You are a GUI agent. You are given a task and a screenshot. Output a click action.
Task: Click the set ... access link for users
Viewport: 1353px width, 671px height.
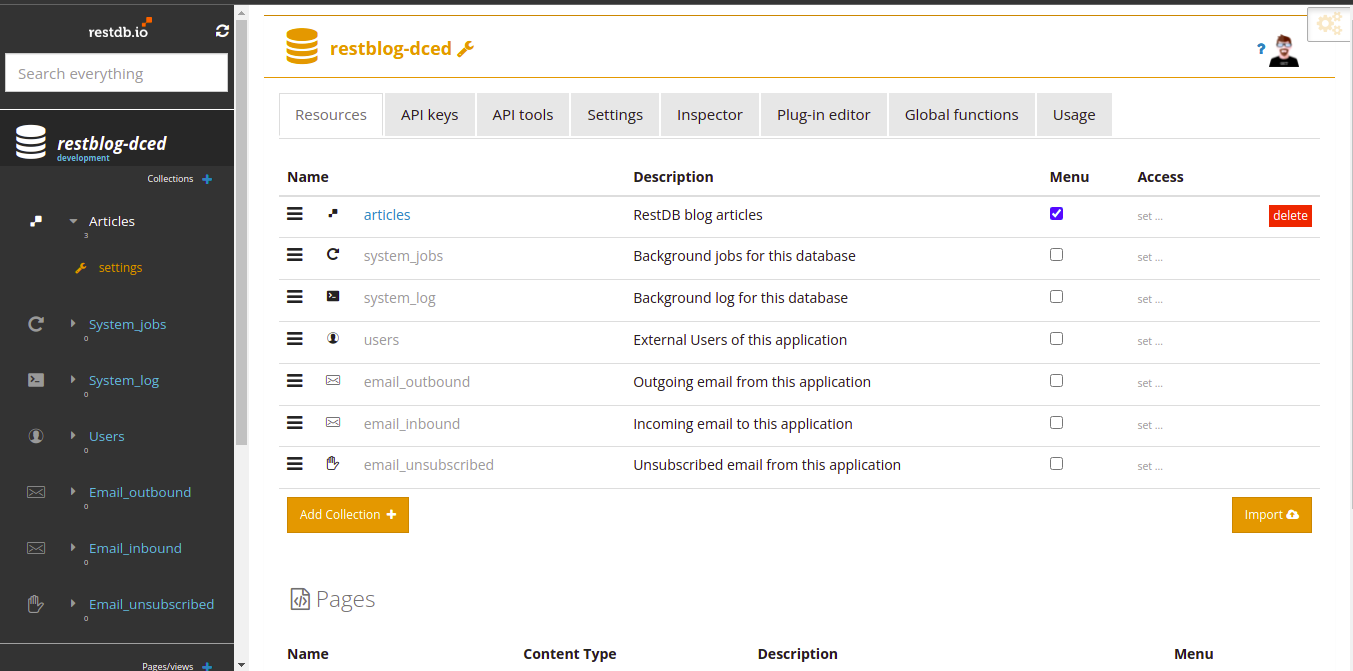point(1150,341)
